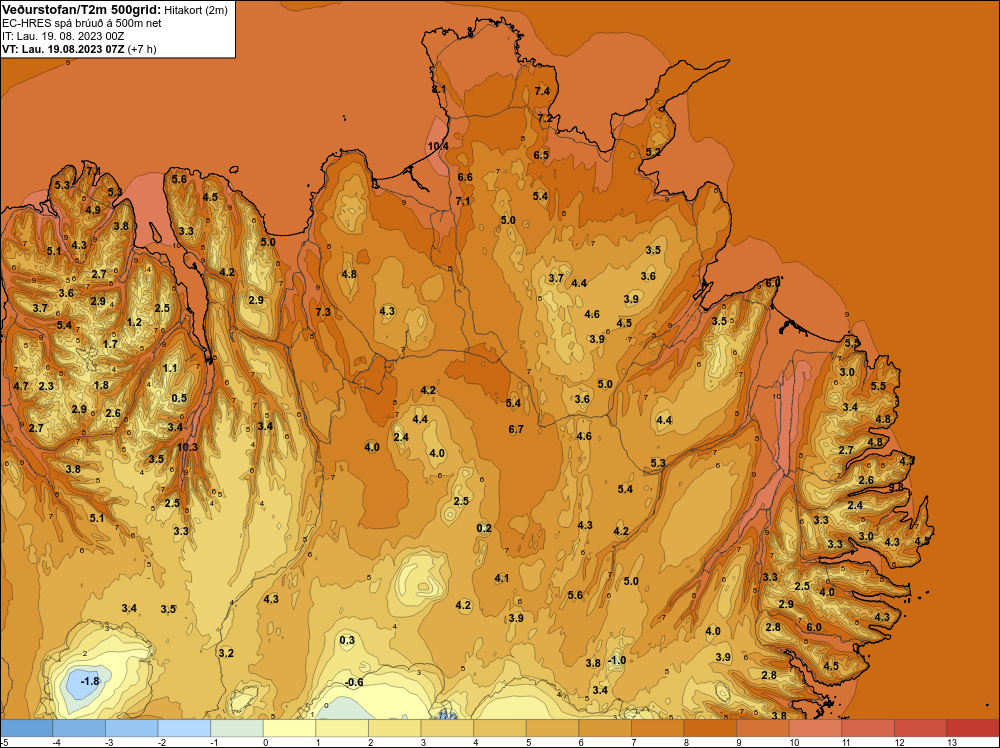Click the 6.6 temperature value
Screen dimensions: 1000x748
(465, 177)
